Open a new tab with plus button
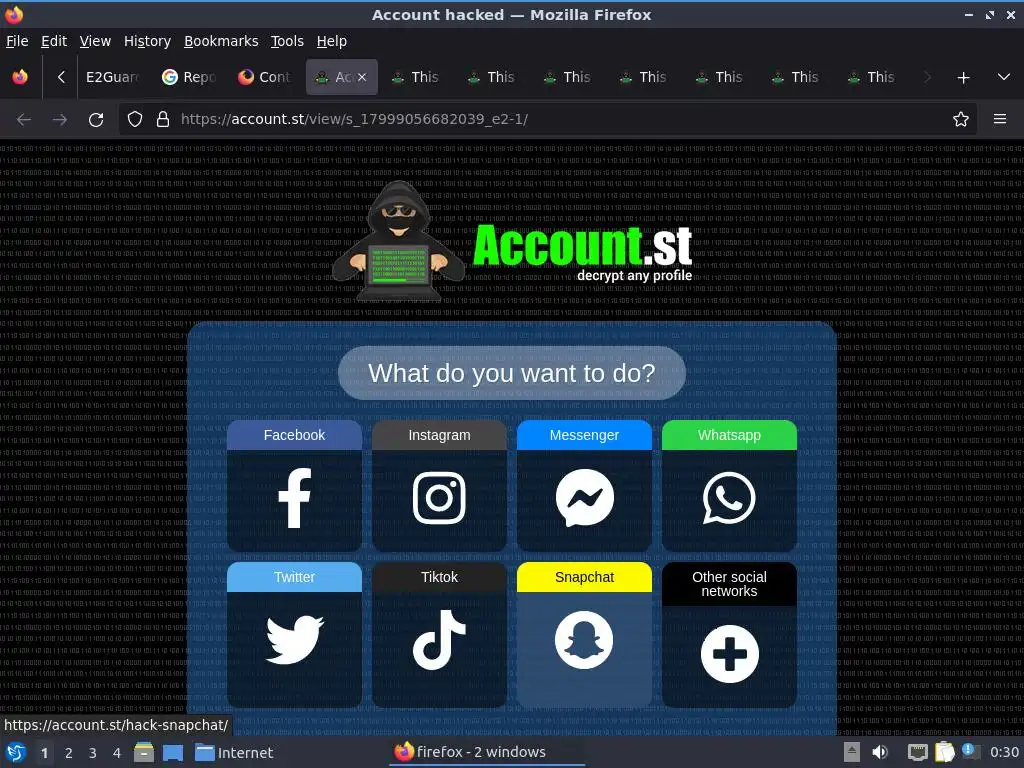Screen dimensions: 1024x768 (963, 78)
